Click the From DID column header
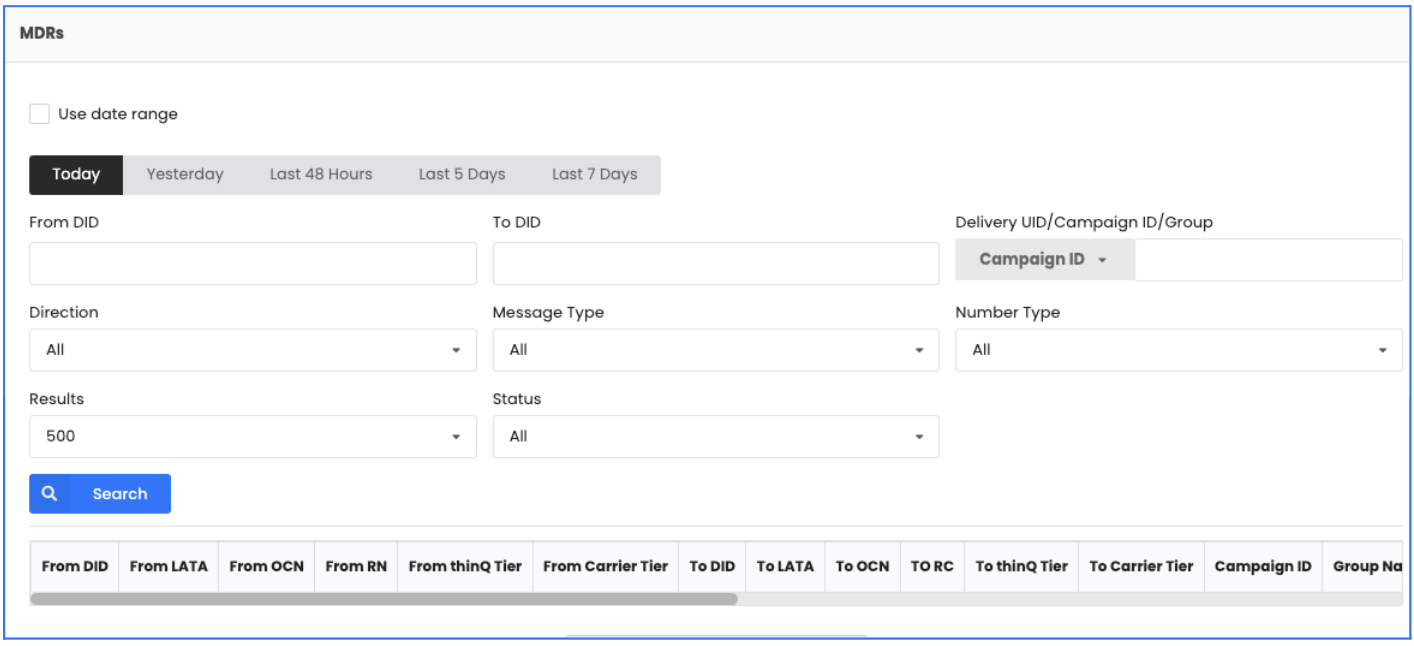The width and height of the screenshot is (1414, 646). pyautogui.click(x=74, y=566)
